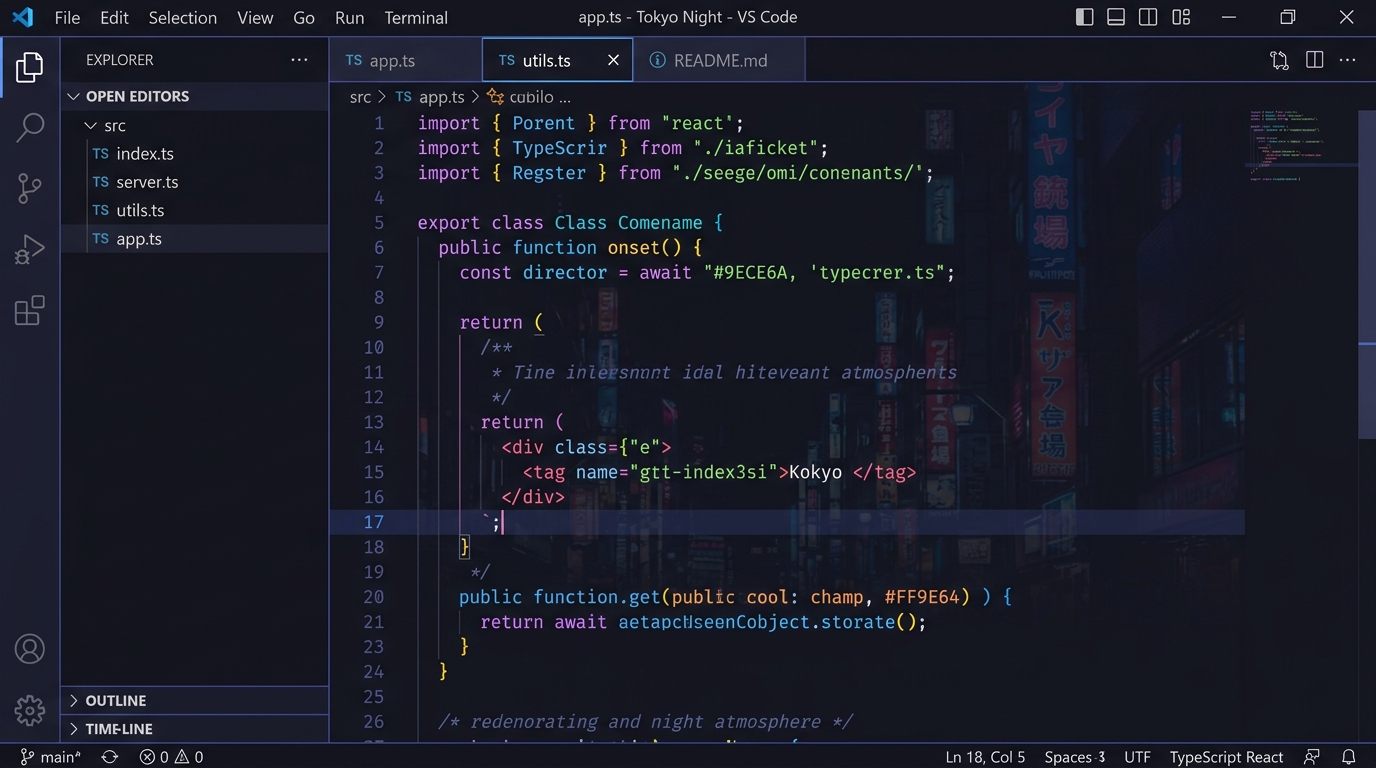Open the File menu
1376x768 pixels.
67,17
